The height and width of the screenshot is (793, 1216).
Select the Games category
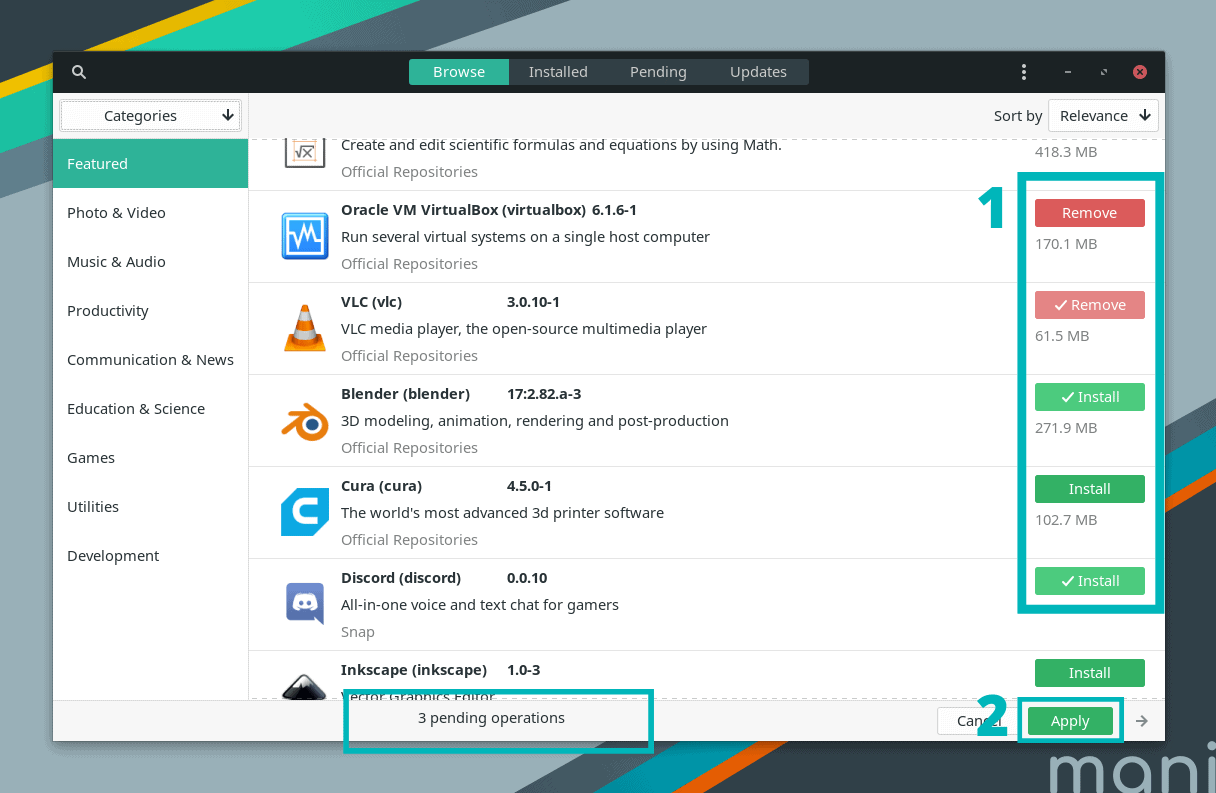tap(91, 457)
